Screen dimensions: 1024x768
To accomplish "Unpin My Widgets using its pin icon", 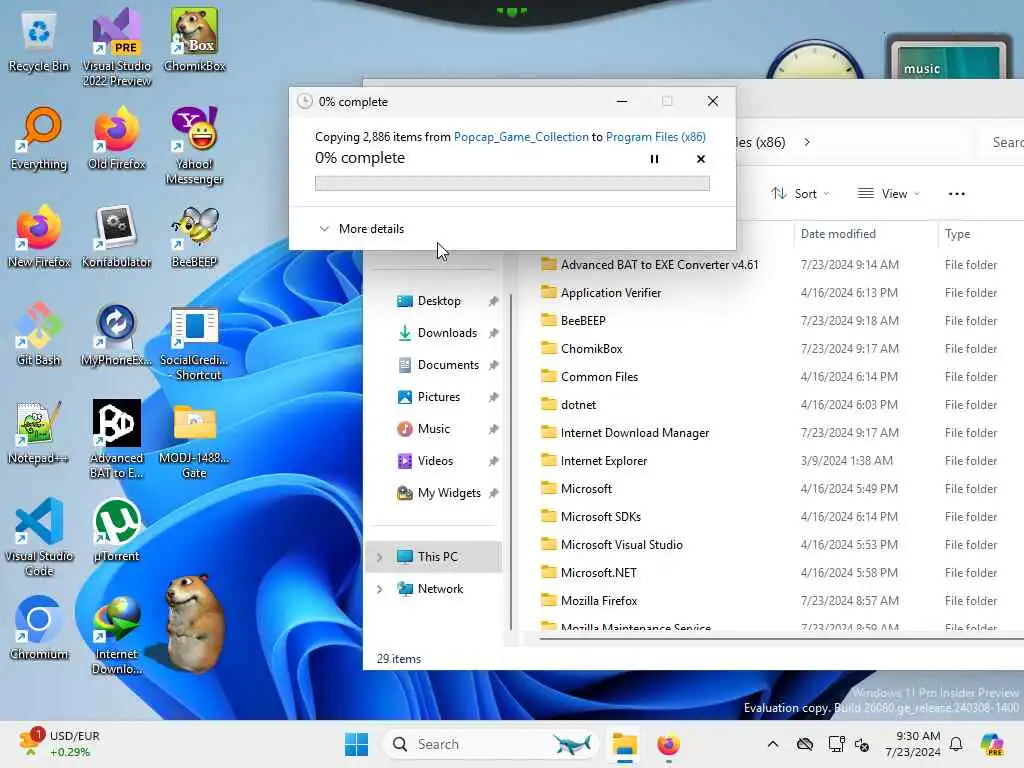I will pyautogui.click(x=493, y=493).
